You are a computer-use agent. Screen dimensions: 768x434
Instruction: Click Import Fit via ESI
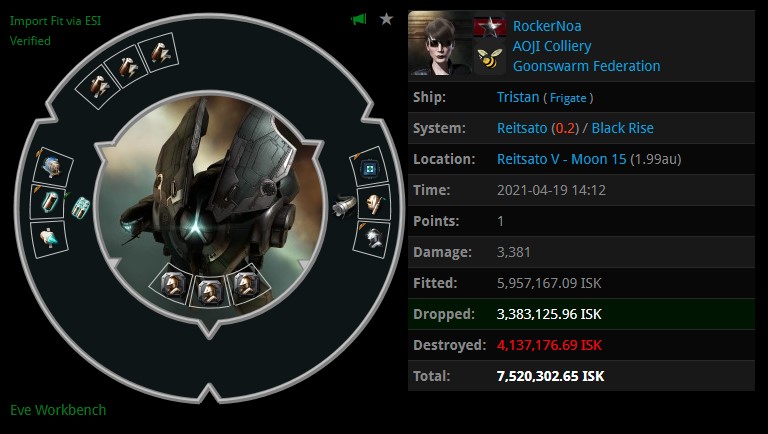[x=55, y=21]
